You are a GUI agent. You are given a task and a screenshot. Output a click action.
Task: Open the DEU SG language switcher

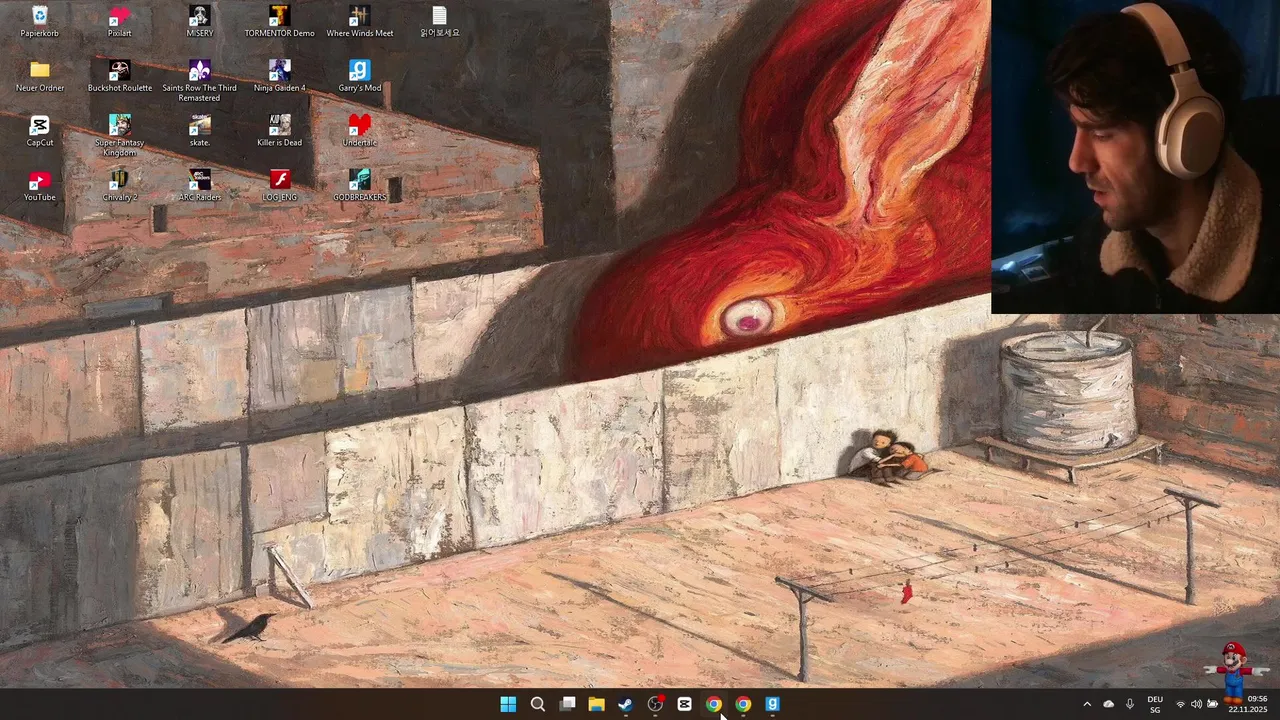1155,704
